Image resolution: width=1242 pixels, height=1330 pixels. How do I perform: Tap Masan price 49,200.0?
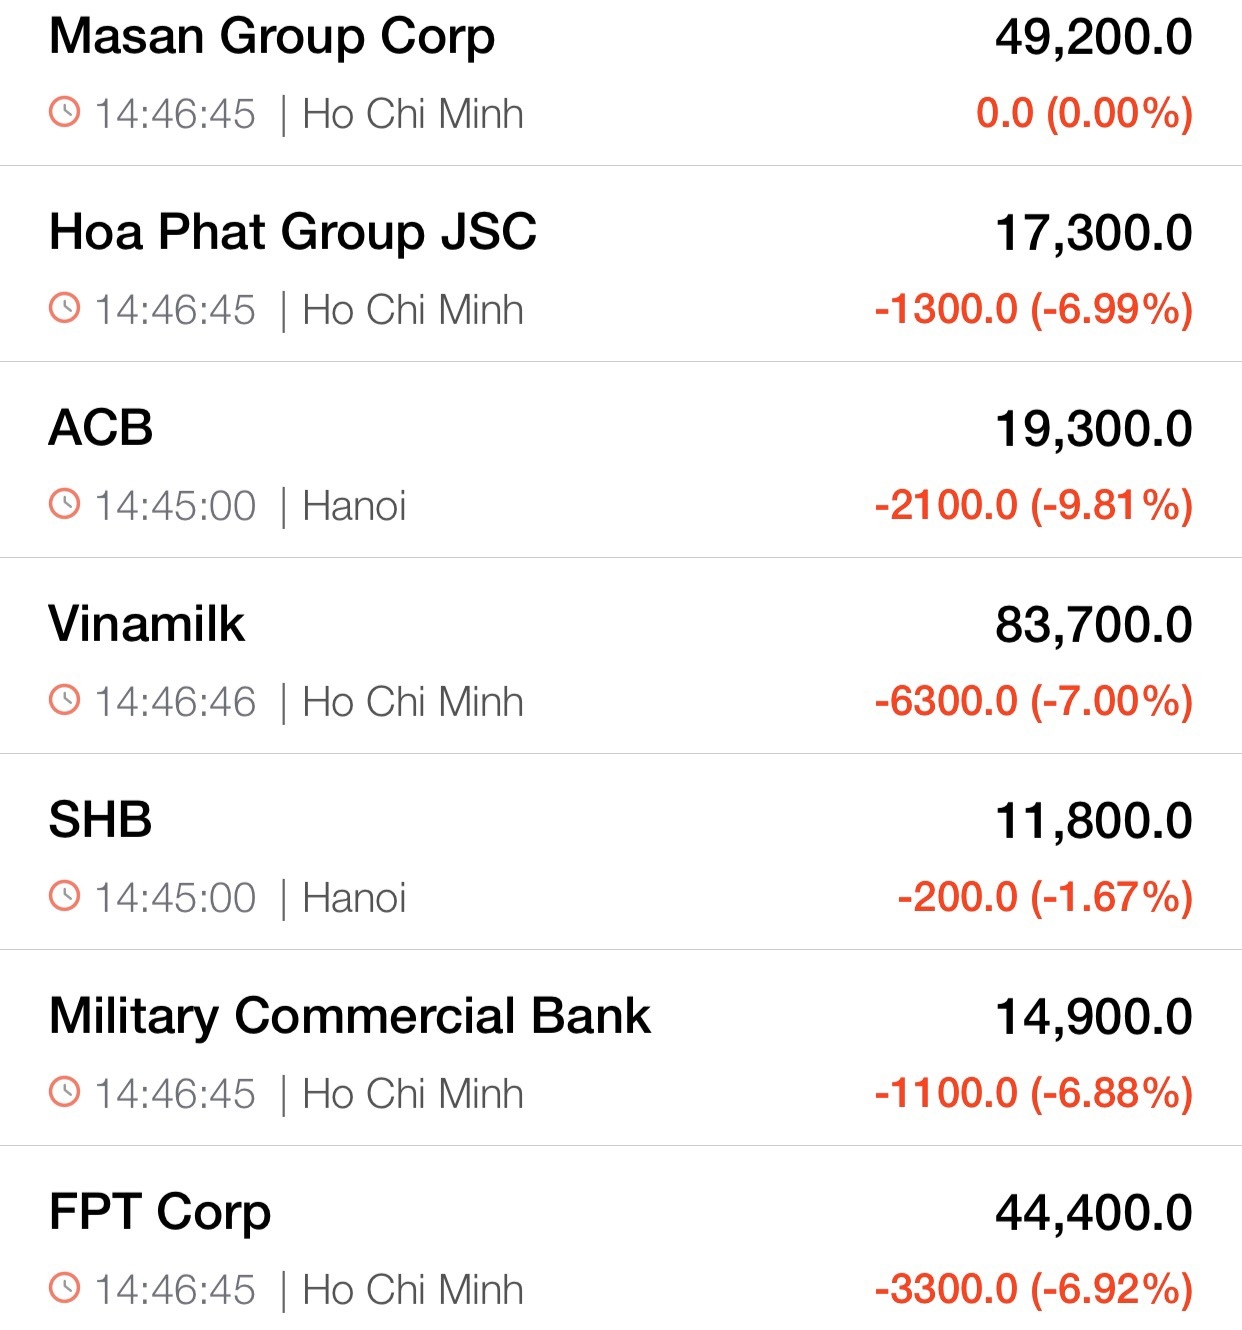1093,38
